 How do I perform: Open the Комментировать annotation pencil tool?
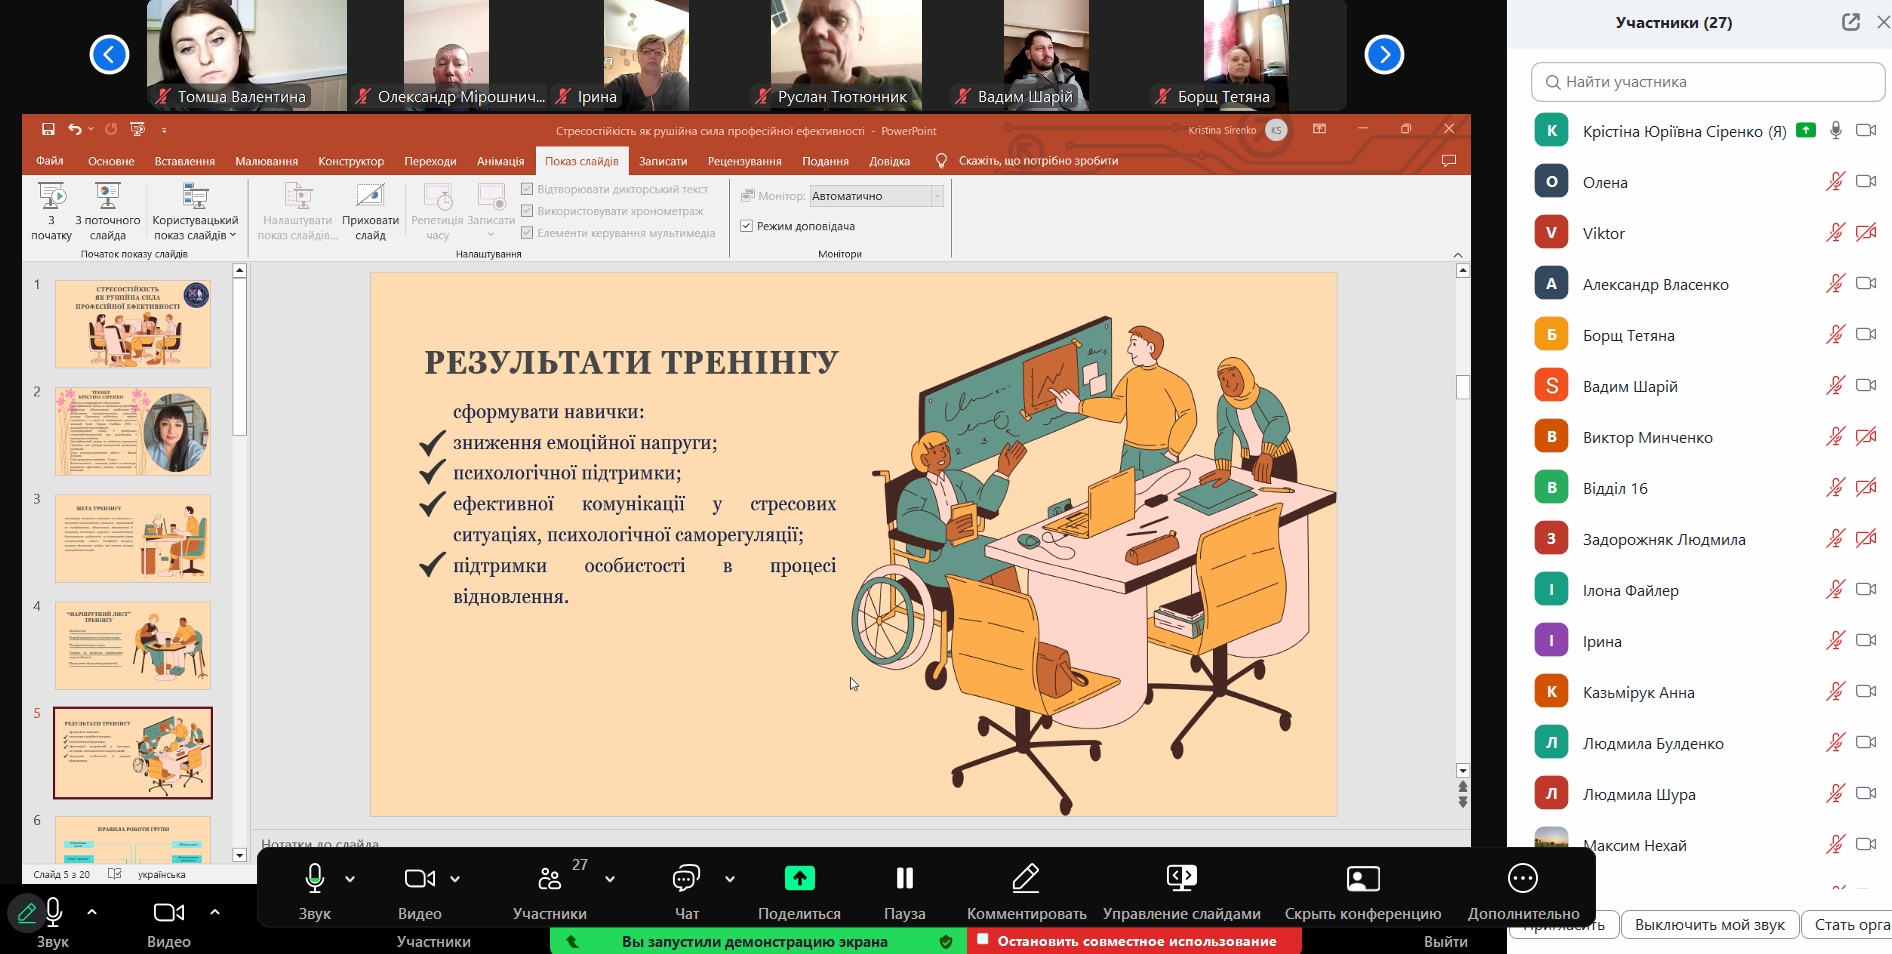coord(1026,879)
